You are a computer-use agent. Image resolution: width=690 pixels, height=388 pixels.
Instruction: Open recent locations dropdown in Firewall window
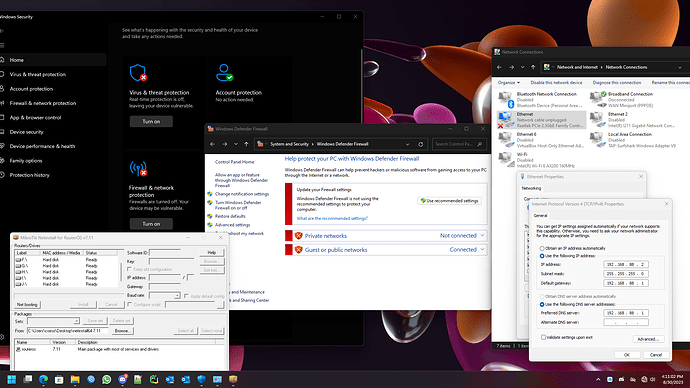click(x=236, y=144)
